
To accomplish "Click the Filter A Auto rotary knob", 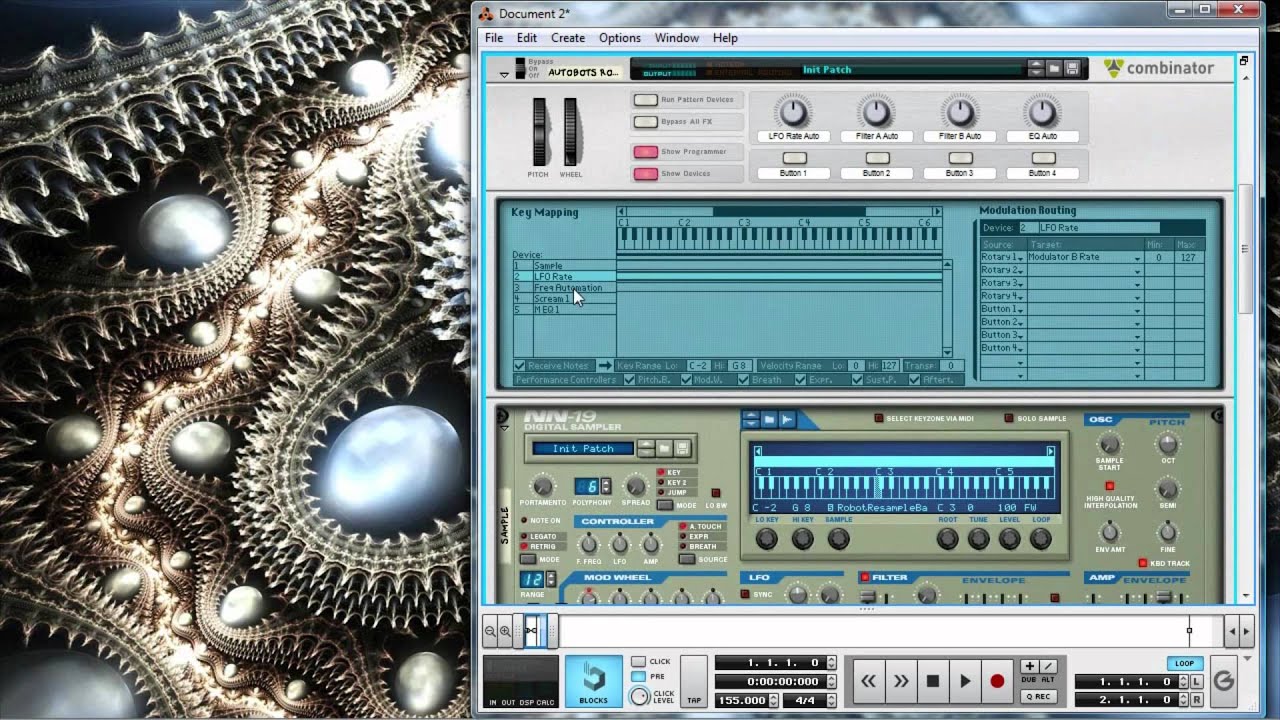I will pos(876,111).
